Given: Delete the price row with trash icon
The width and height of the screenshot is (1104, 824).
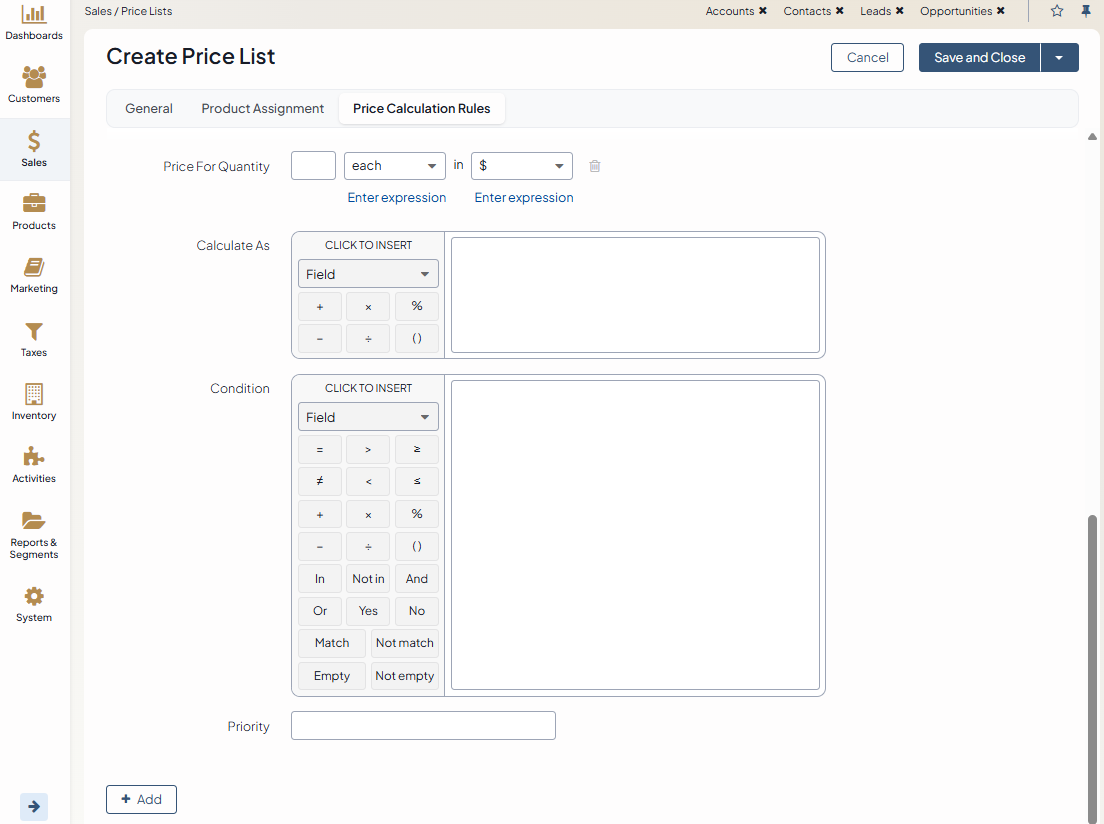Looking at the screenshot, I should tap(595, 166).
